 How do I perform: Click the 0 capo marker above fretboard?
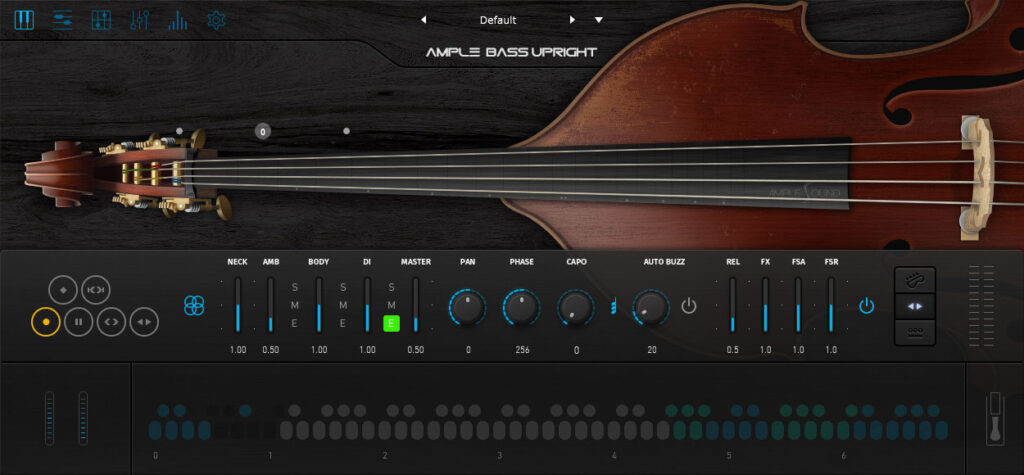pos(263,131)
